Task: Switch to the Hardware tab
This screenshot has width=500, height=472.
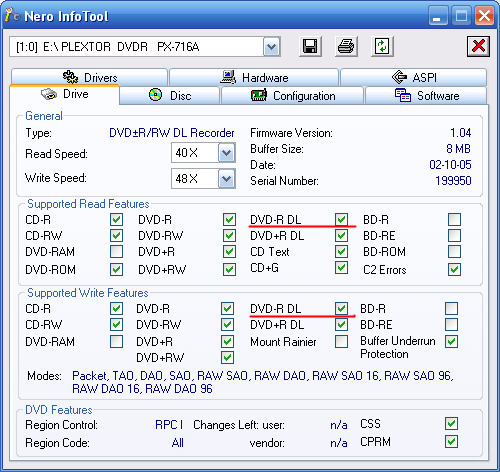Action: 254,77
